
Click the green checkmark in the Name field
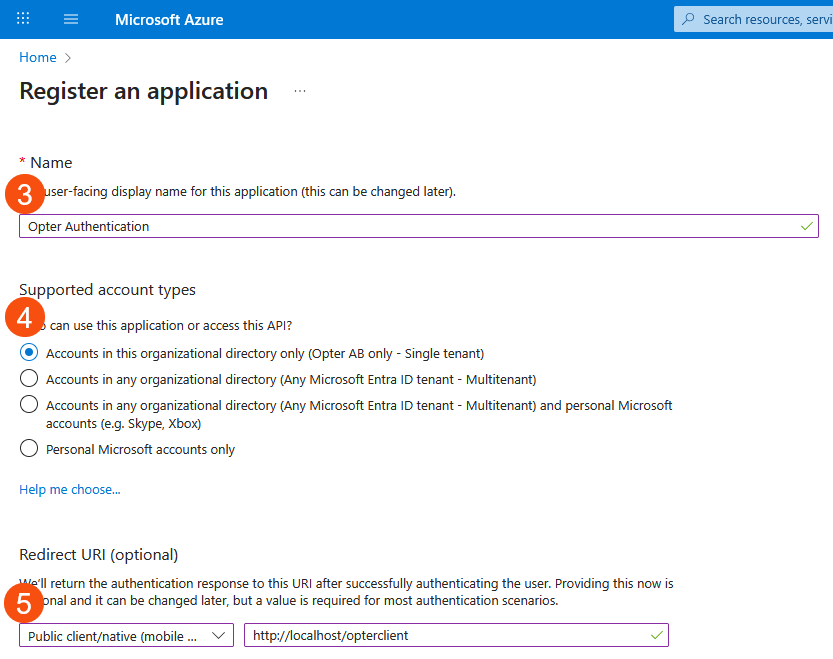tap(806, 227)
